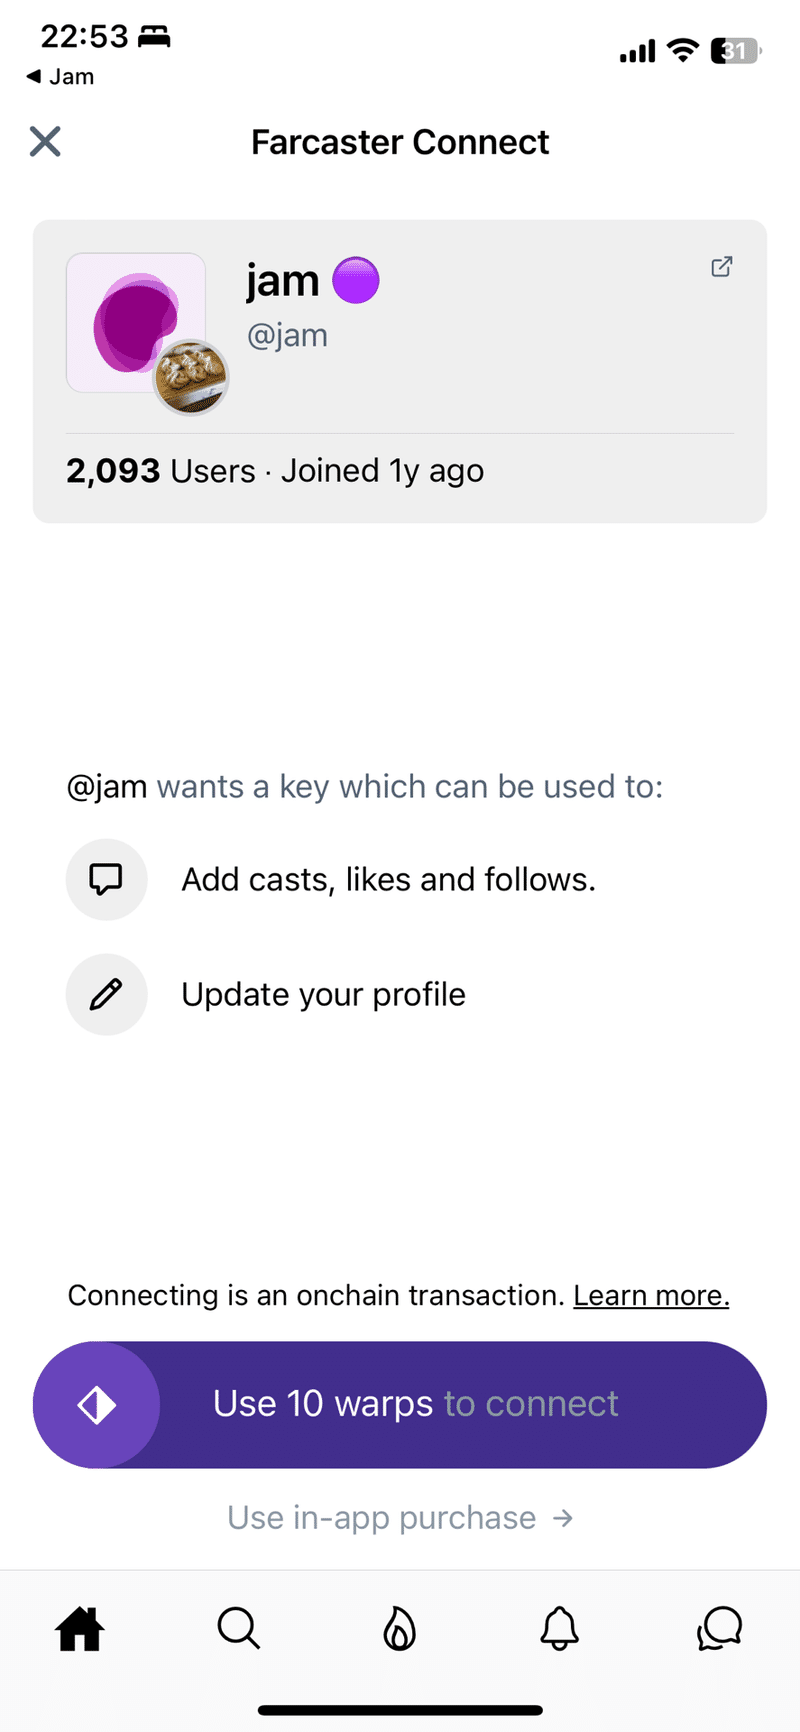This screenshot has width=800, height=1732.
Task: Tap the diamond warps slider handle
Action: pos(97,1404)
